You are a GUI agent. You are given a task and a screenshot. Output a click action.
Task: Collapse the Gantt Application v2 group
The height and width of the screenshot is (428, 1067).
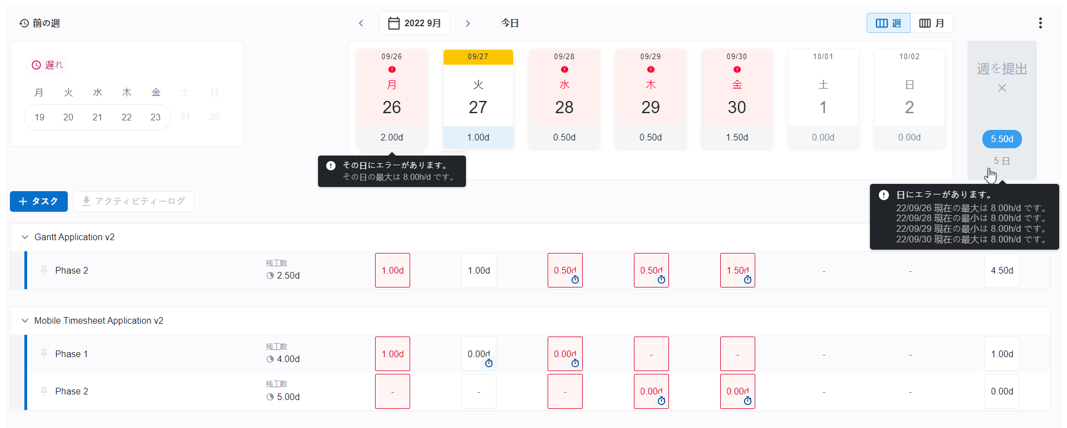click(x=25, y=237)
